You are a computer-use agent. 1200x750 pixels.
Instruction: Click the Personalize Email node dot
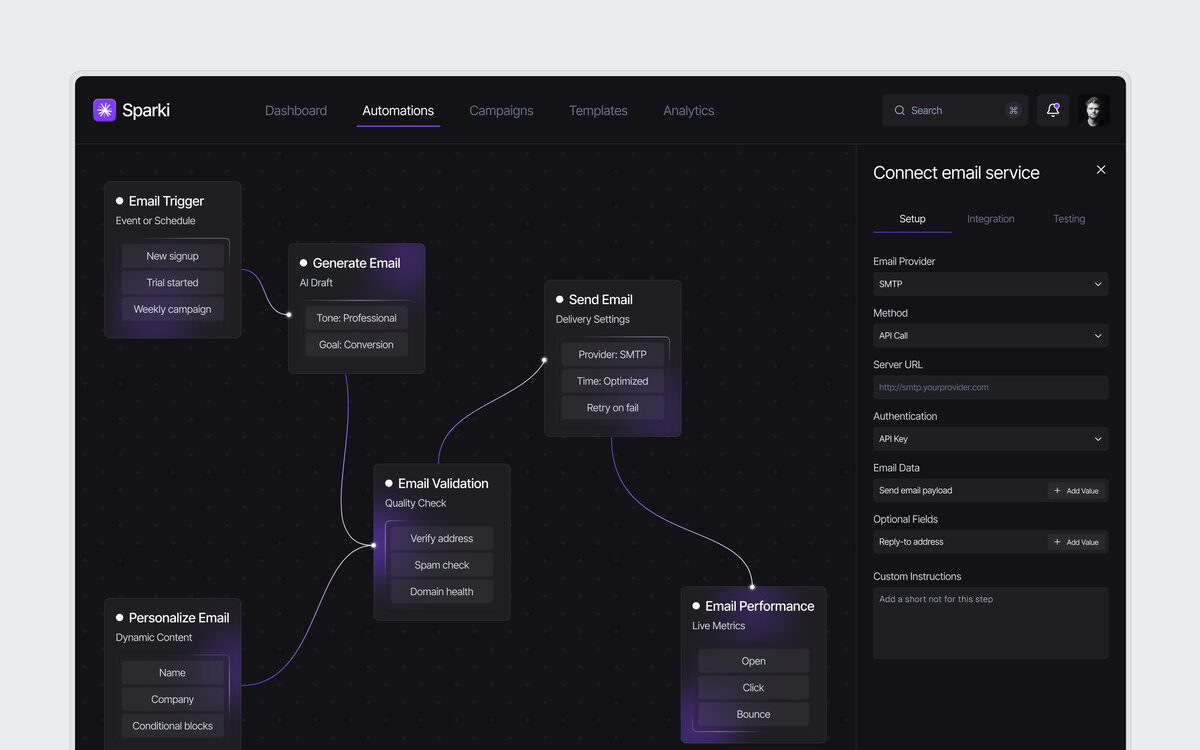coord(120,618)
